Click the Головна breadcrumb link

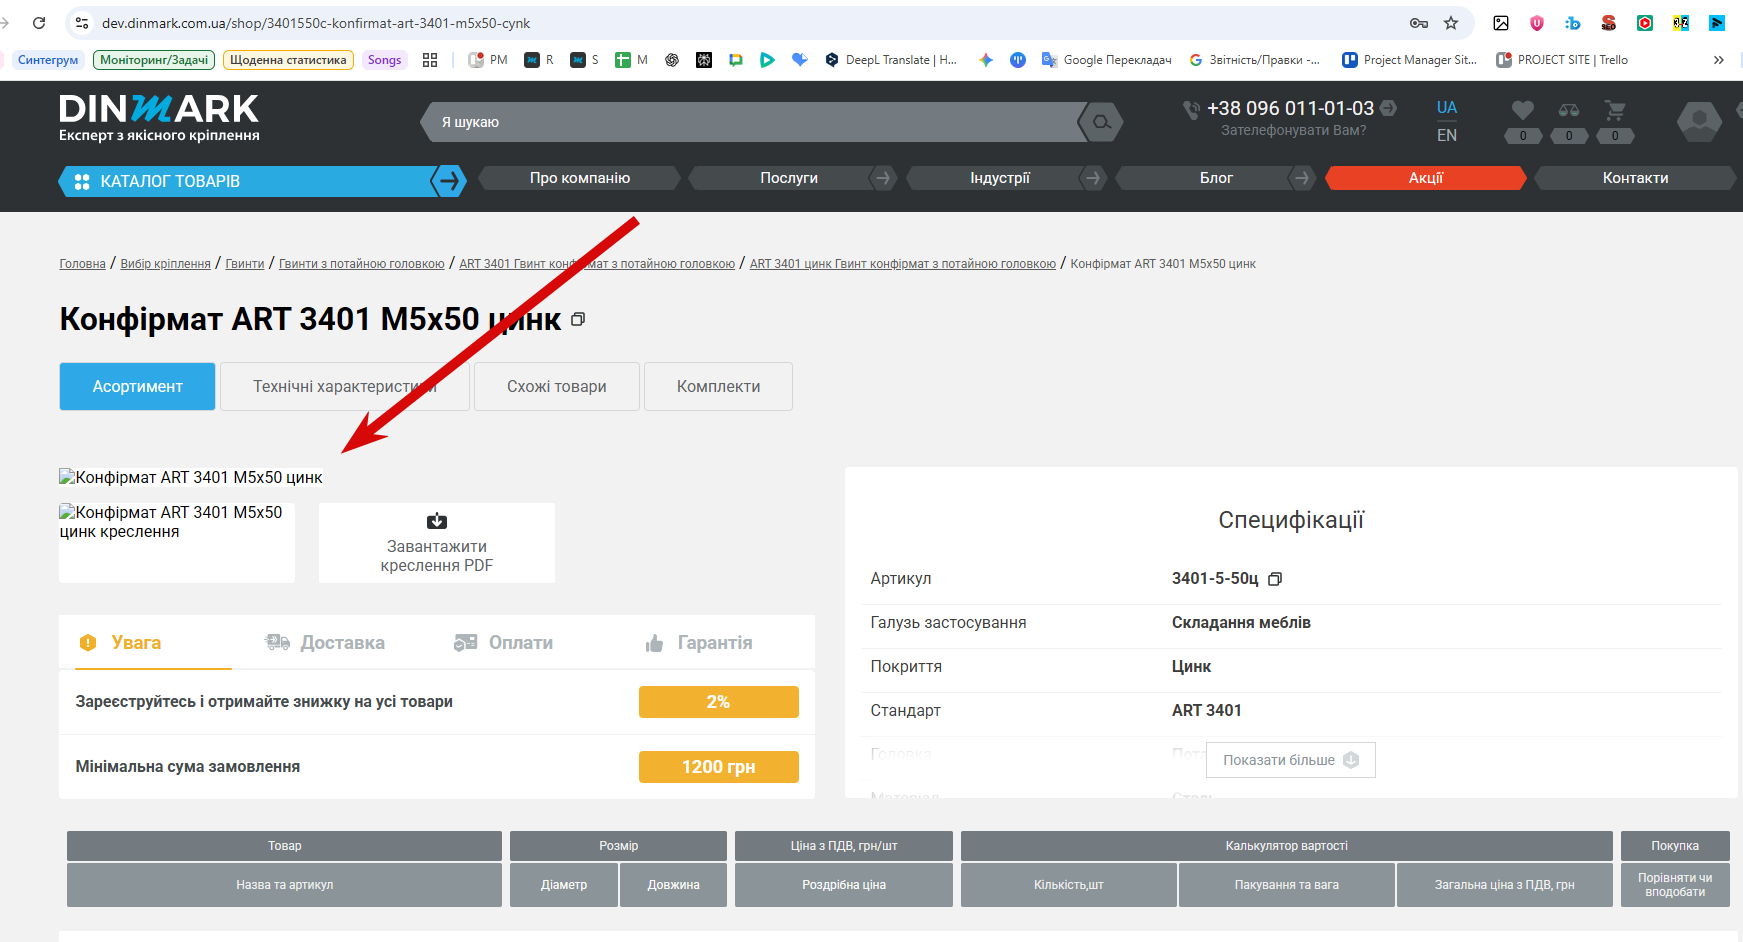pyautogui.click(x=82, y=264)
